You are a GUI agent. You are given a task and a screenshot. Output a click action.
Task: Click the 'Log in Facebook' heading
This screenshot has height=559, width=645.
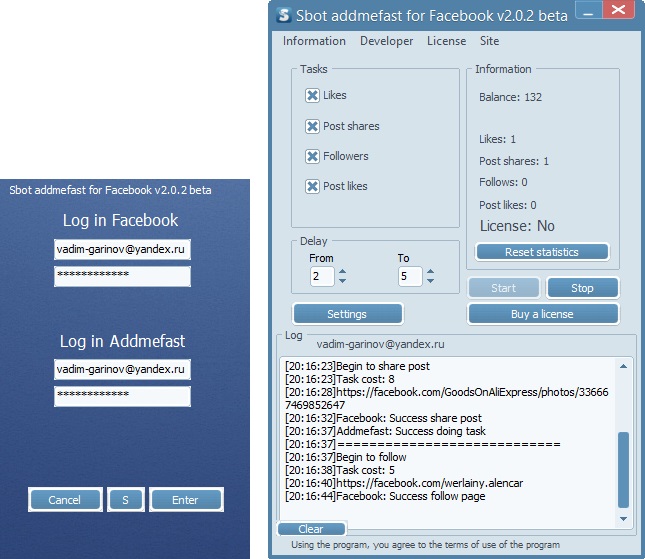pyautogui.click(x=121, y=220)
